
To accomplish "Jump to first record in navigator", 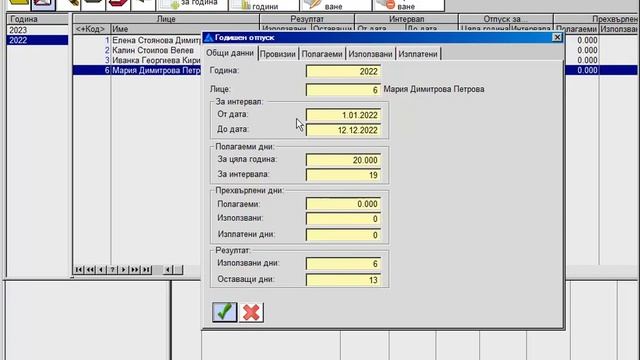I will pyautogui.click(x=79, y=270).
